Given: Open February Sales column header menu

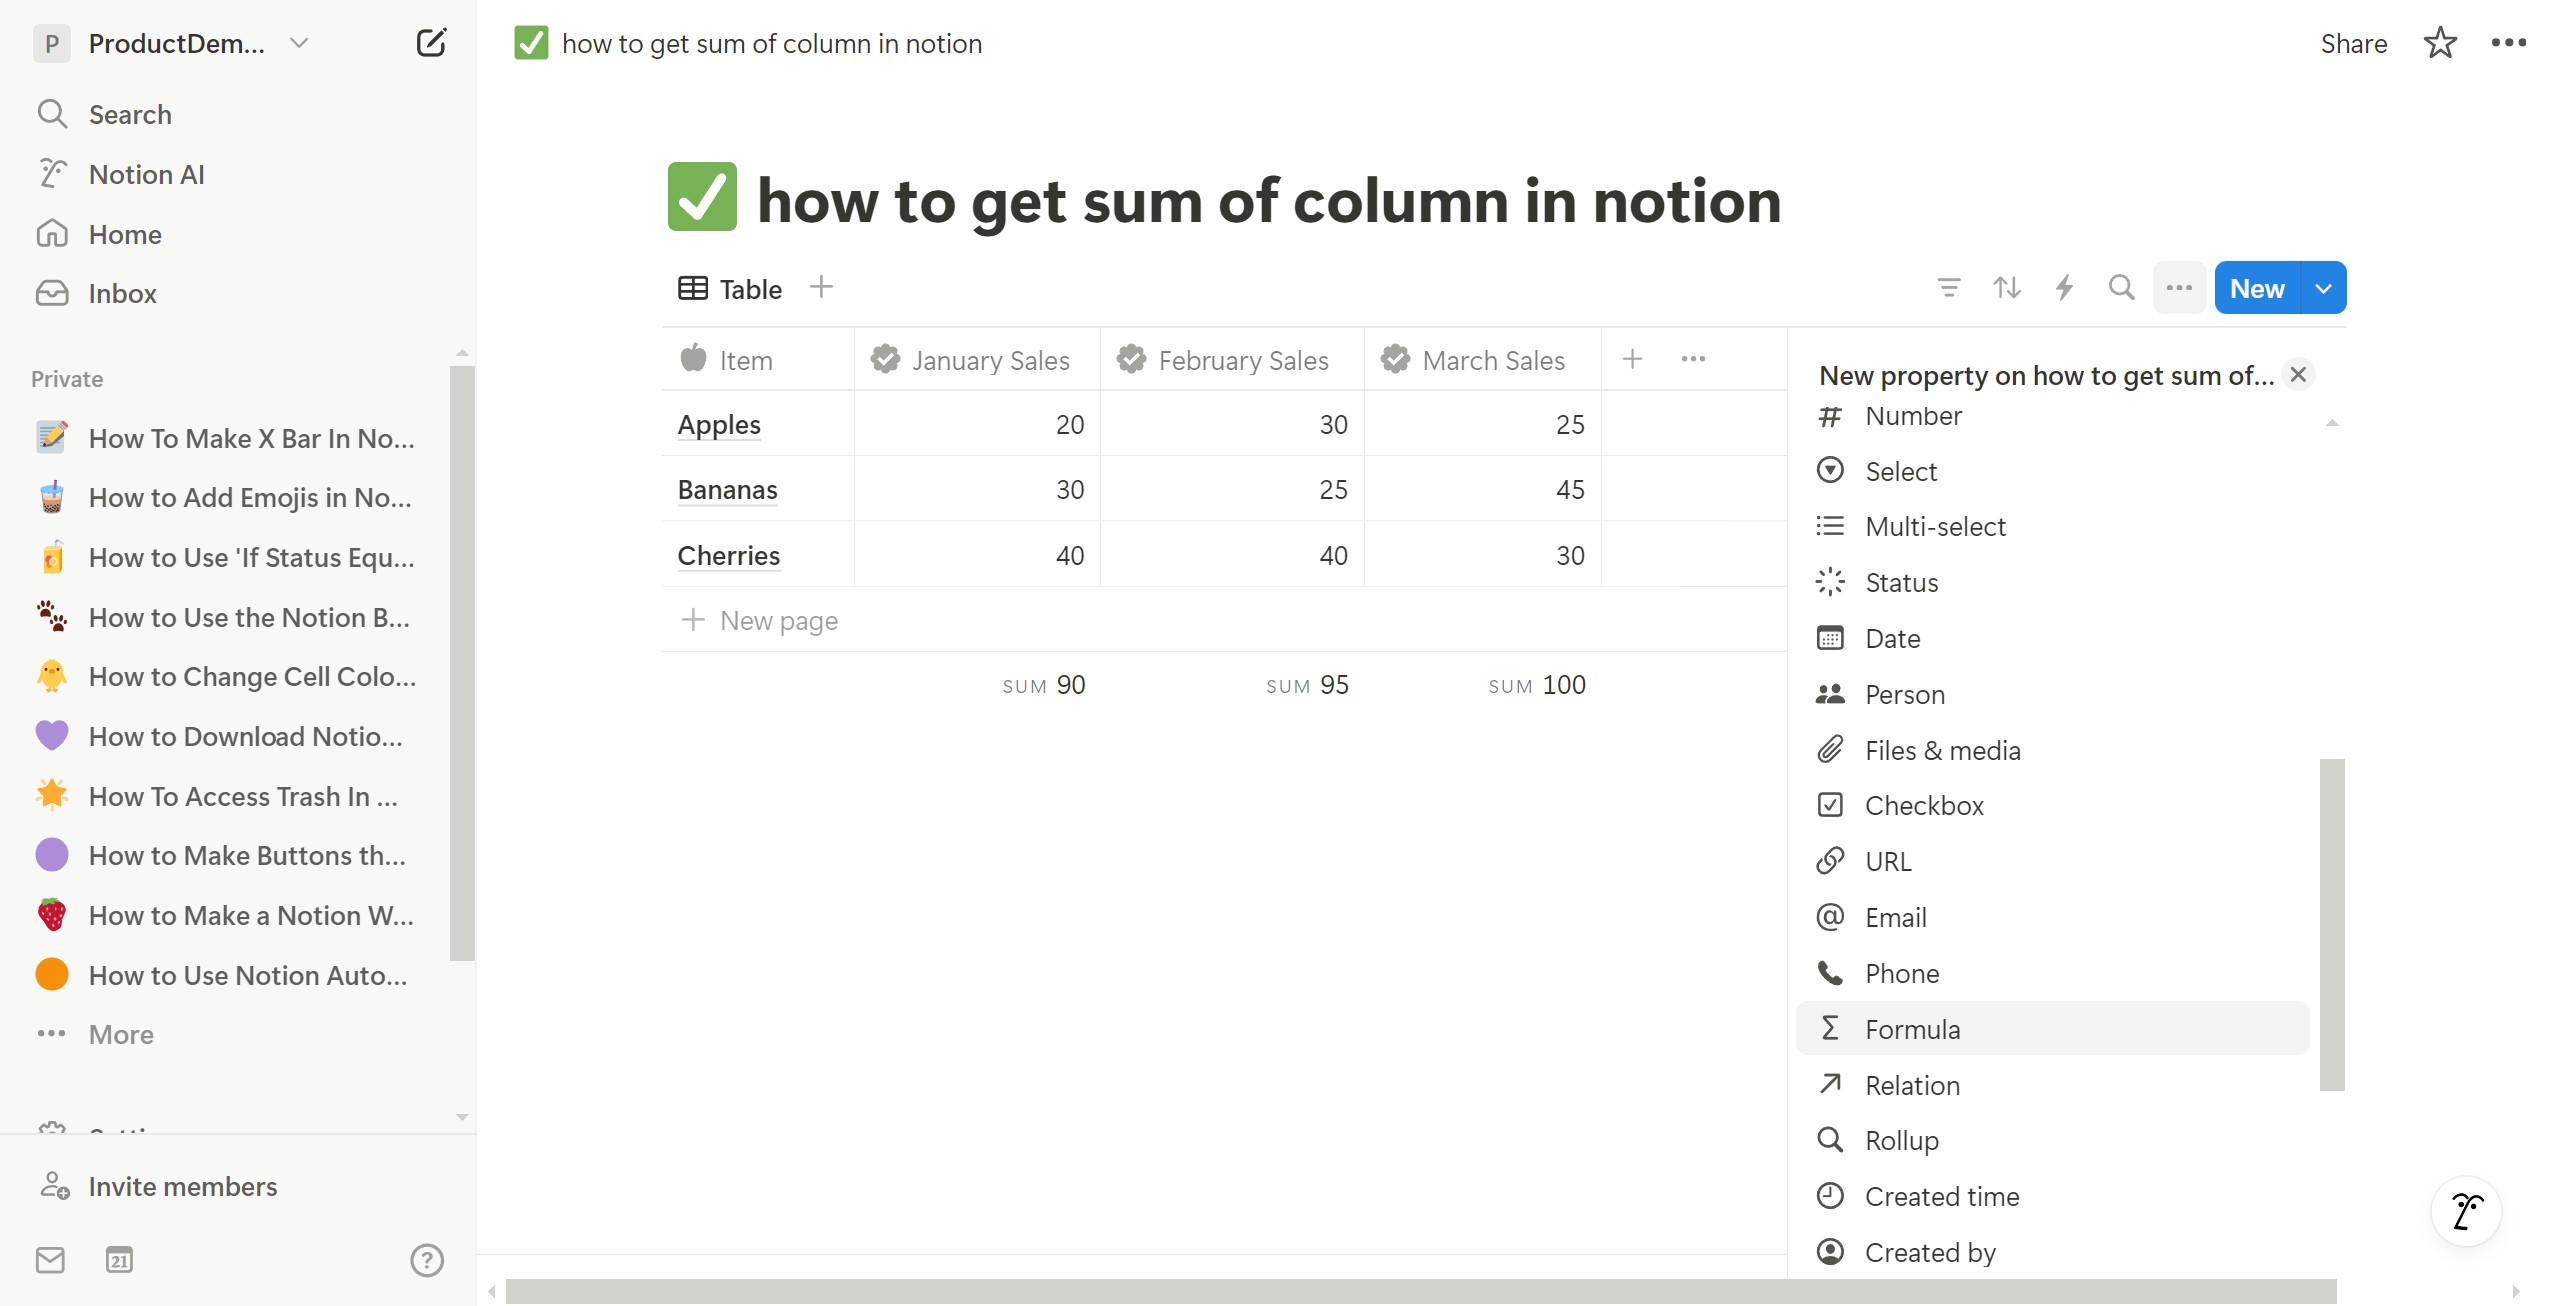Looking at the screenshot, I should [x=1232, y=359].
